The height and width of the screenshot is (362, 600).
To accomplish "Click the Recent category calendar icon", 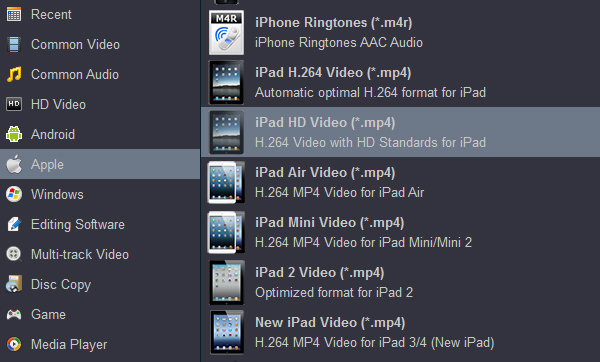I will (x=14, y=15).
